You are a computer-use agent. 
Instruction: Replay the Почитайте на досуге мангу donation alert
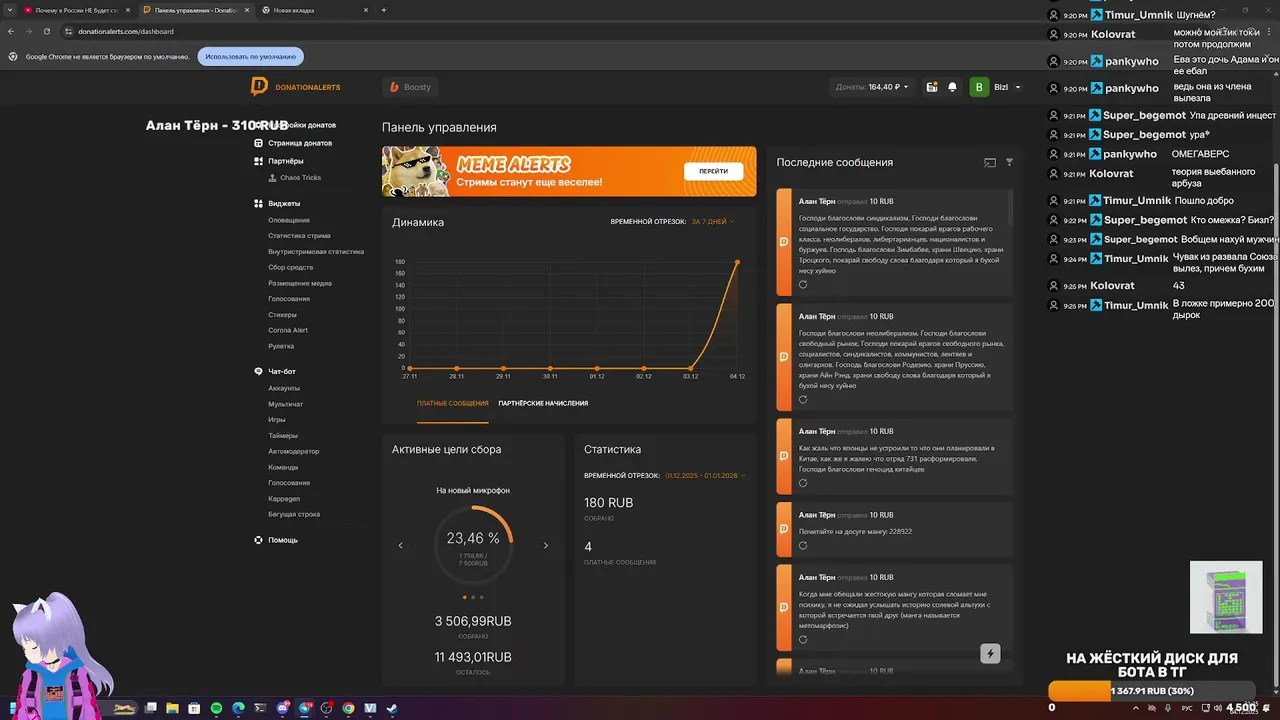[803, 546]
